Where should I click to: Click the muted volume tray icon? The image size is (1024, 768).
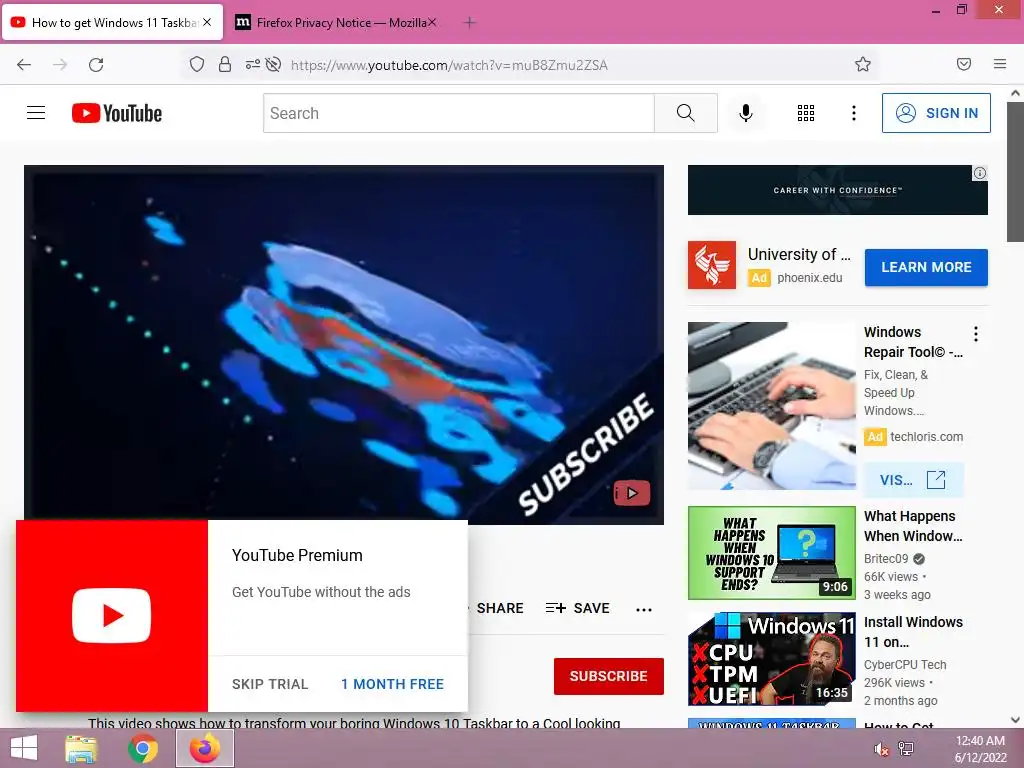point(881,749)
